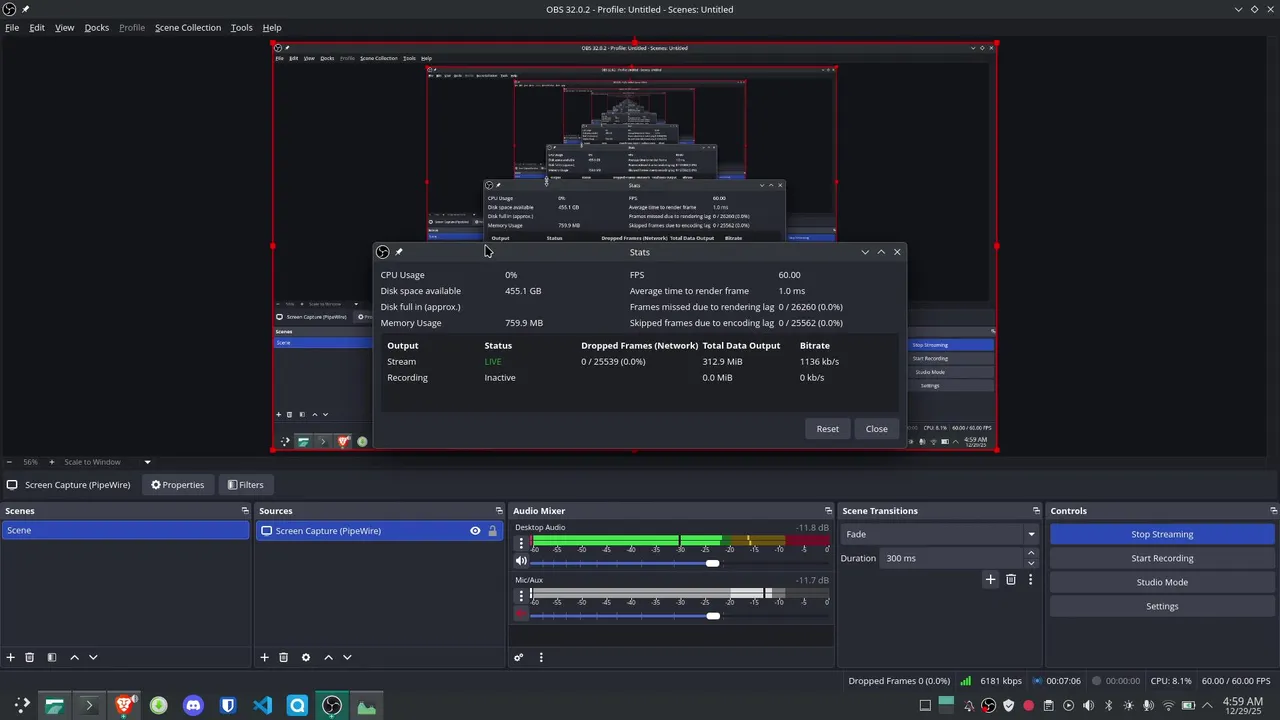The image size is (1280, 720).
Task: Remove selected scene using Scenes trash icon
Action: tap(30, 657)
